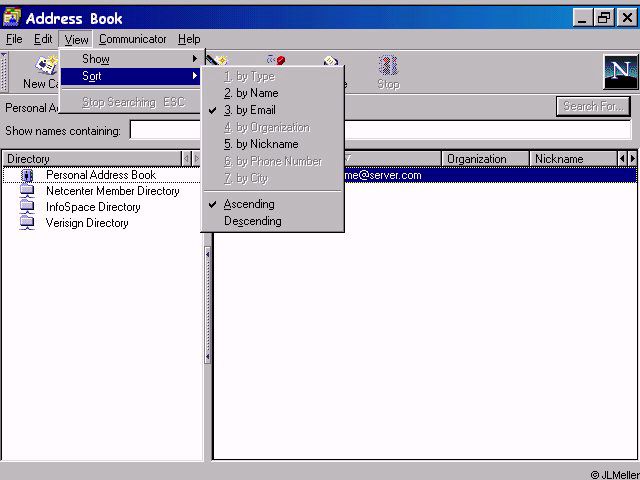Choose the Ascending sort order
The image size is (640, 480).
coord(273,204)
